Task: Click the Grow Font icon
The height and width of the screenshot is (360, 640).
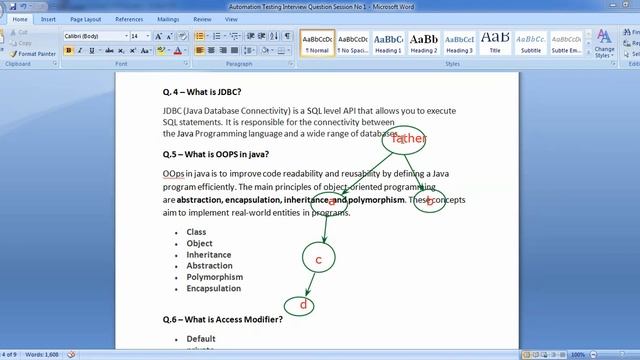Action: click(158, 36)
